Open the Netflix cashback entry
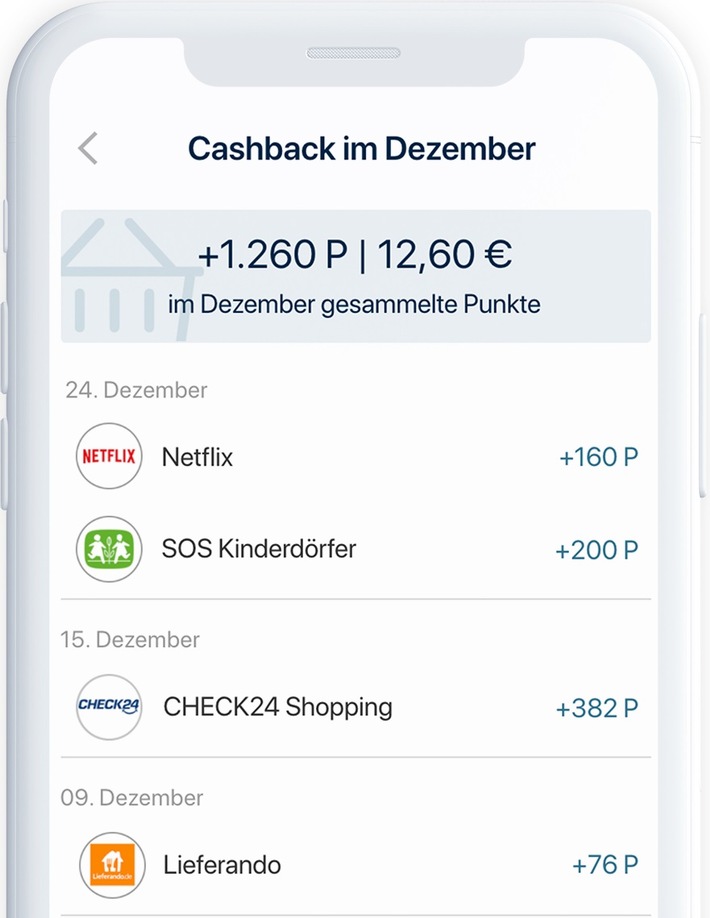Viewport: 710px width, 918px height. [x=198, y=458]
